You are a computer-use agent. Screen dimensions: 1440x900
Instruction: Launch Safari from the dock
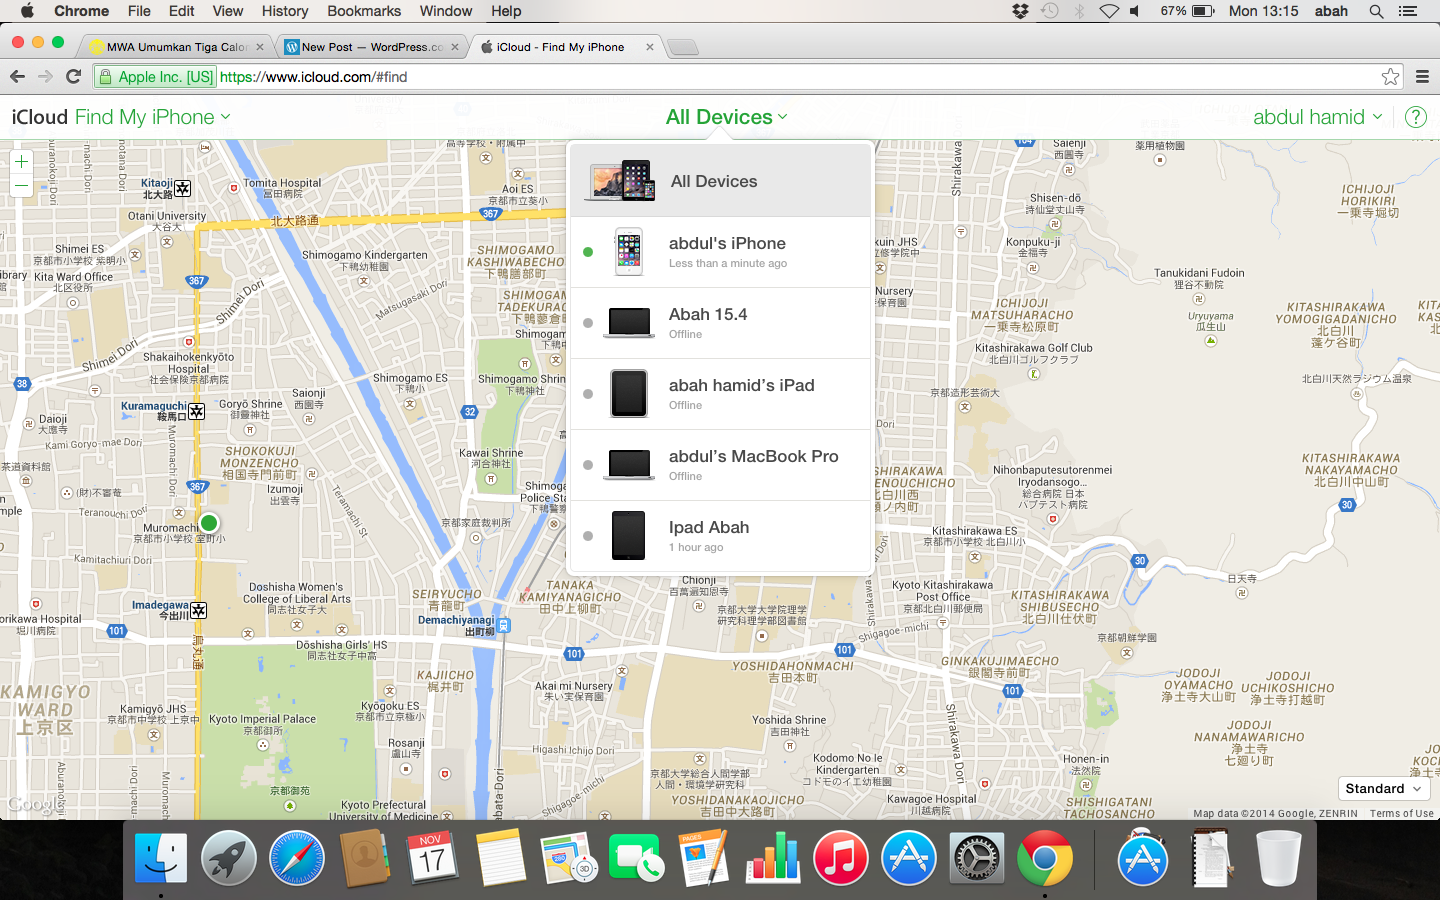click(x=297, y=859)
